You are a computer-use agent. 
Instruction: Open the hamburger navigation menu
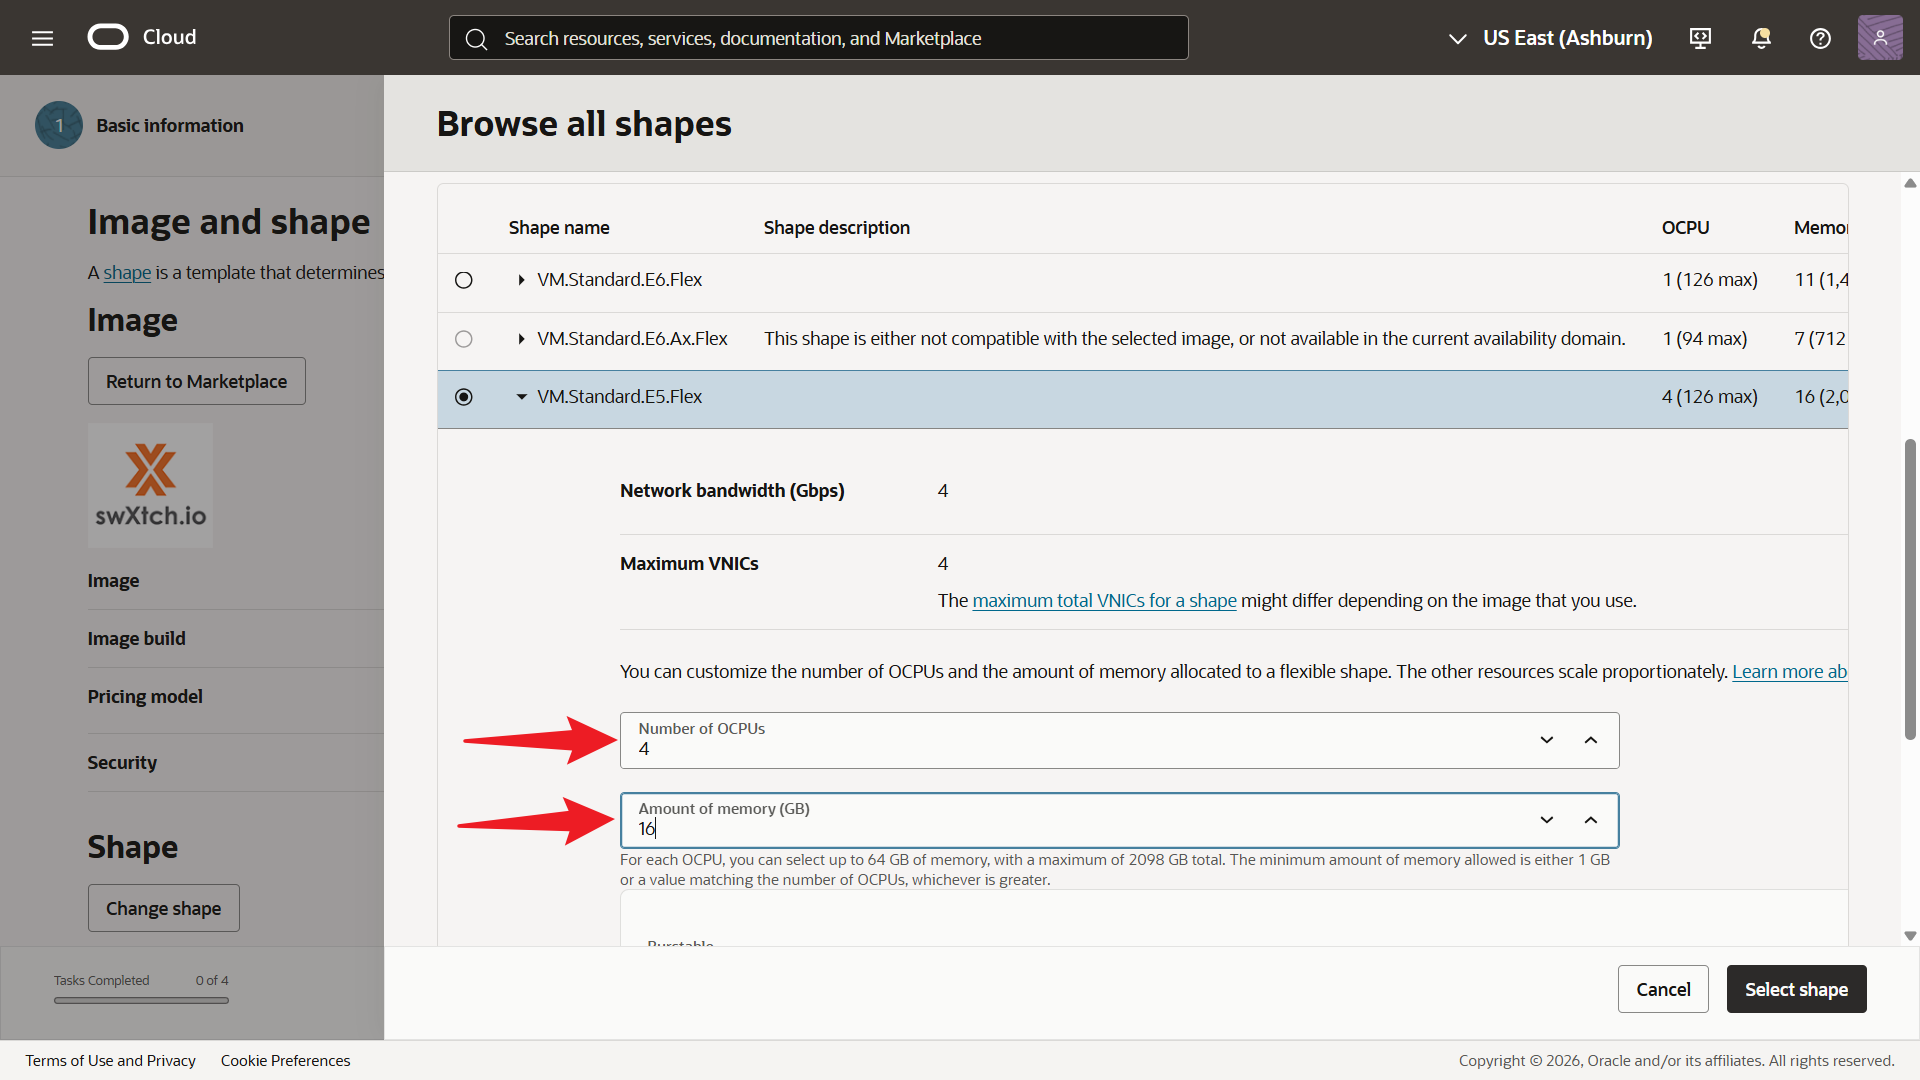click(42, 38)
